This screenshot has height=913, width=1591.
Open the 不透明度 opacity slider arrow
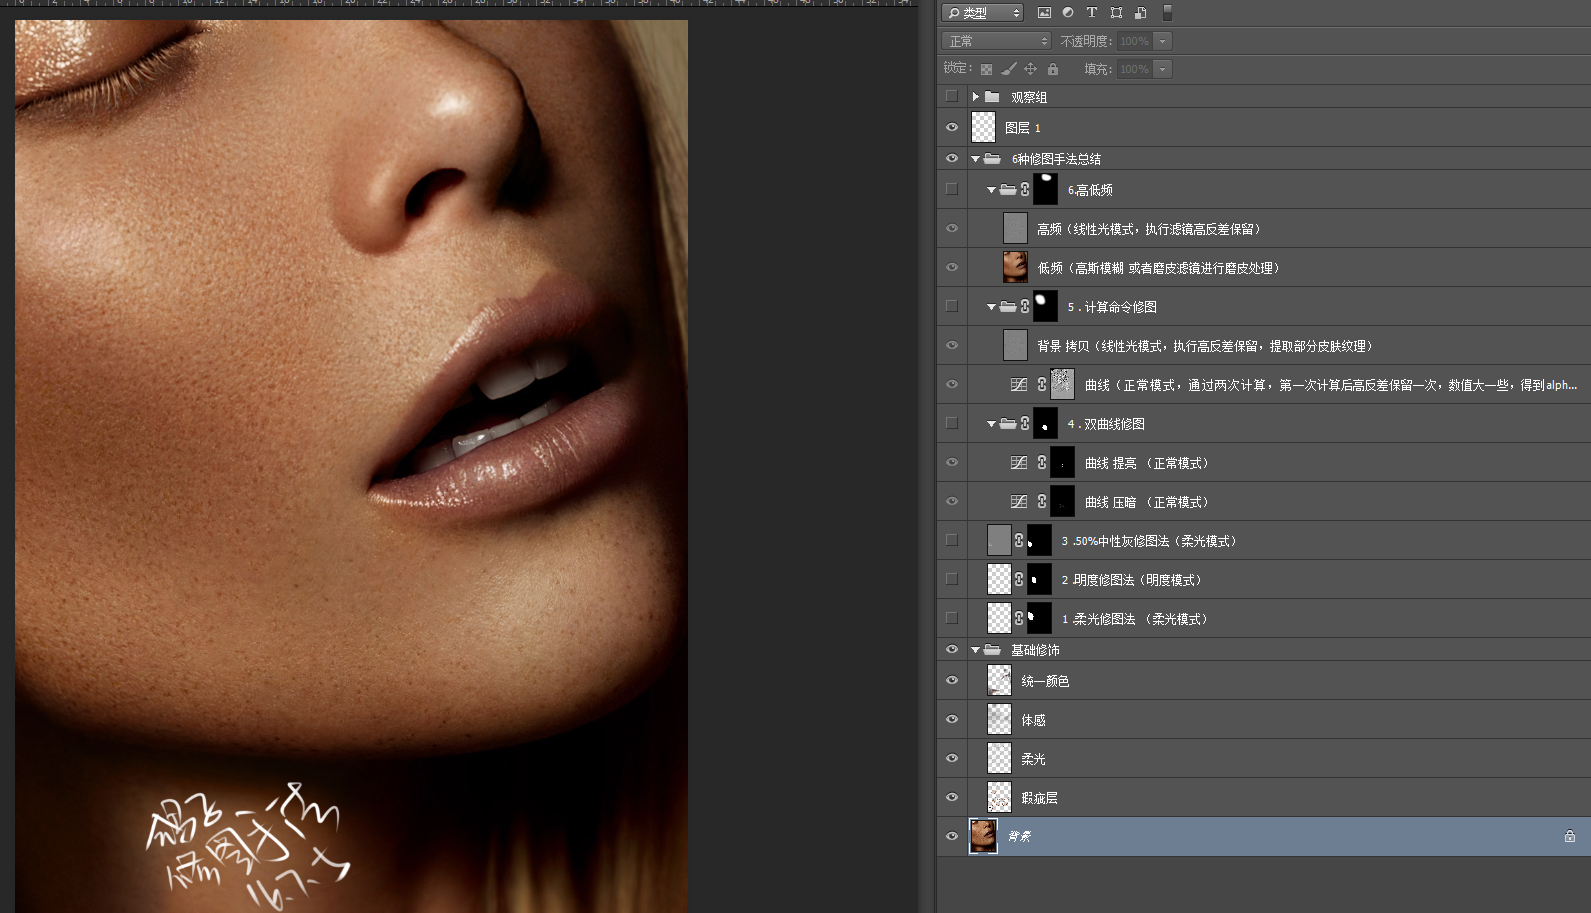(1162, 41)
